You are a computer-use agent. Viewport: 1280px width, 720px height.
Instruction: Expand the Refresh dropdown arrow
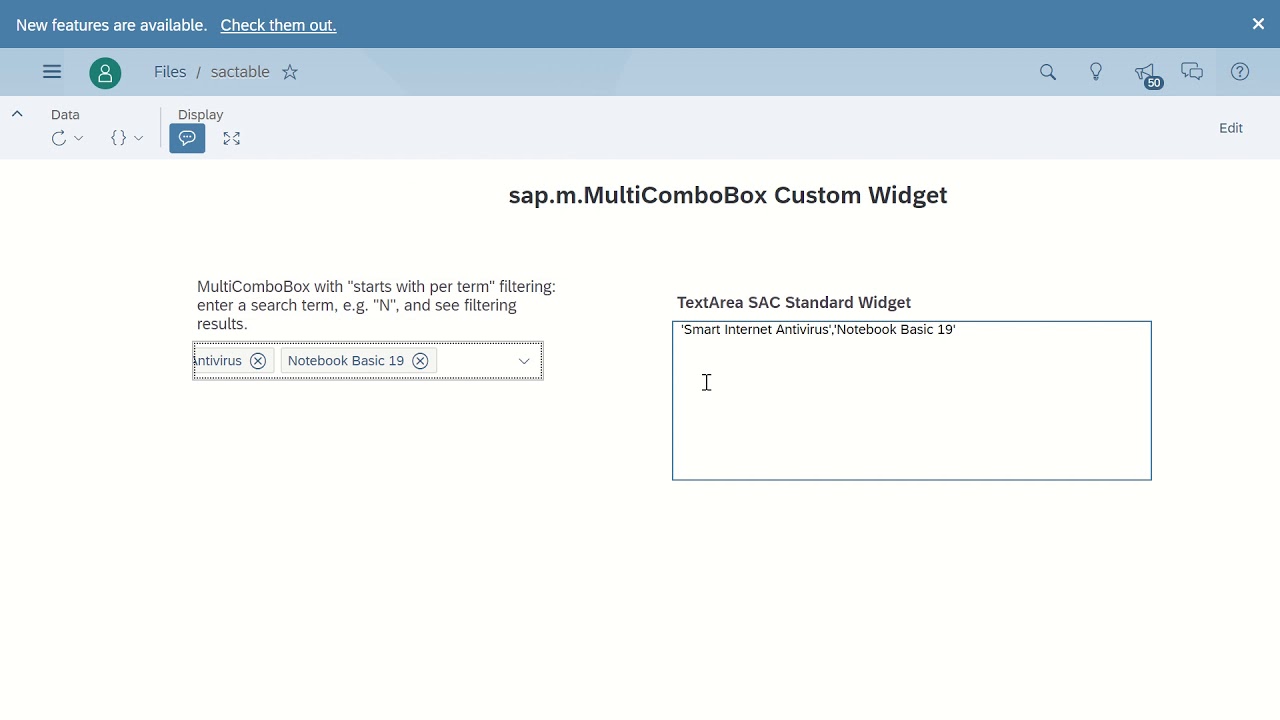pyautogui.click(x=79, y=139)
